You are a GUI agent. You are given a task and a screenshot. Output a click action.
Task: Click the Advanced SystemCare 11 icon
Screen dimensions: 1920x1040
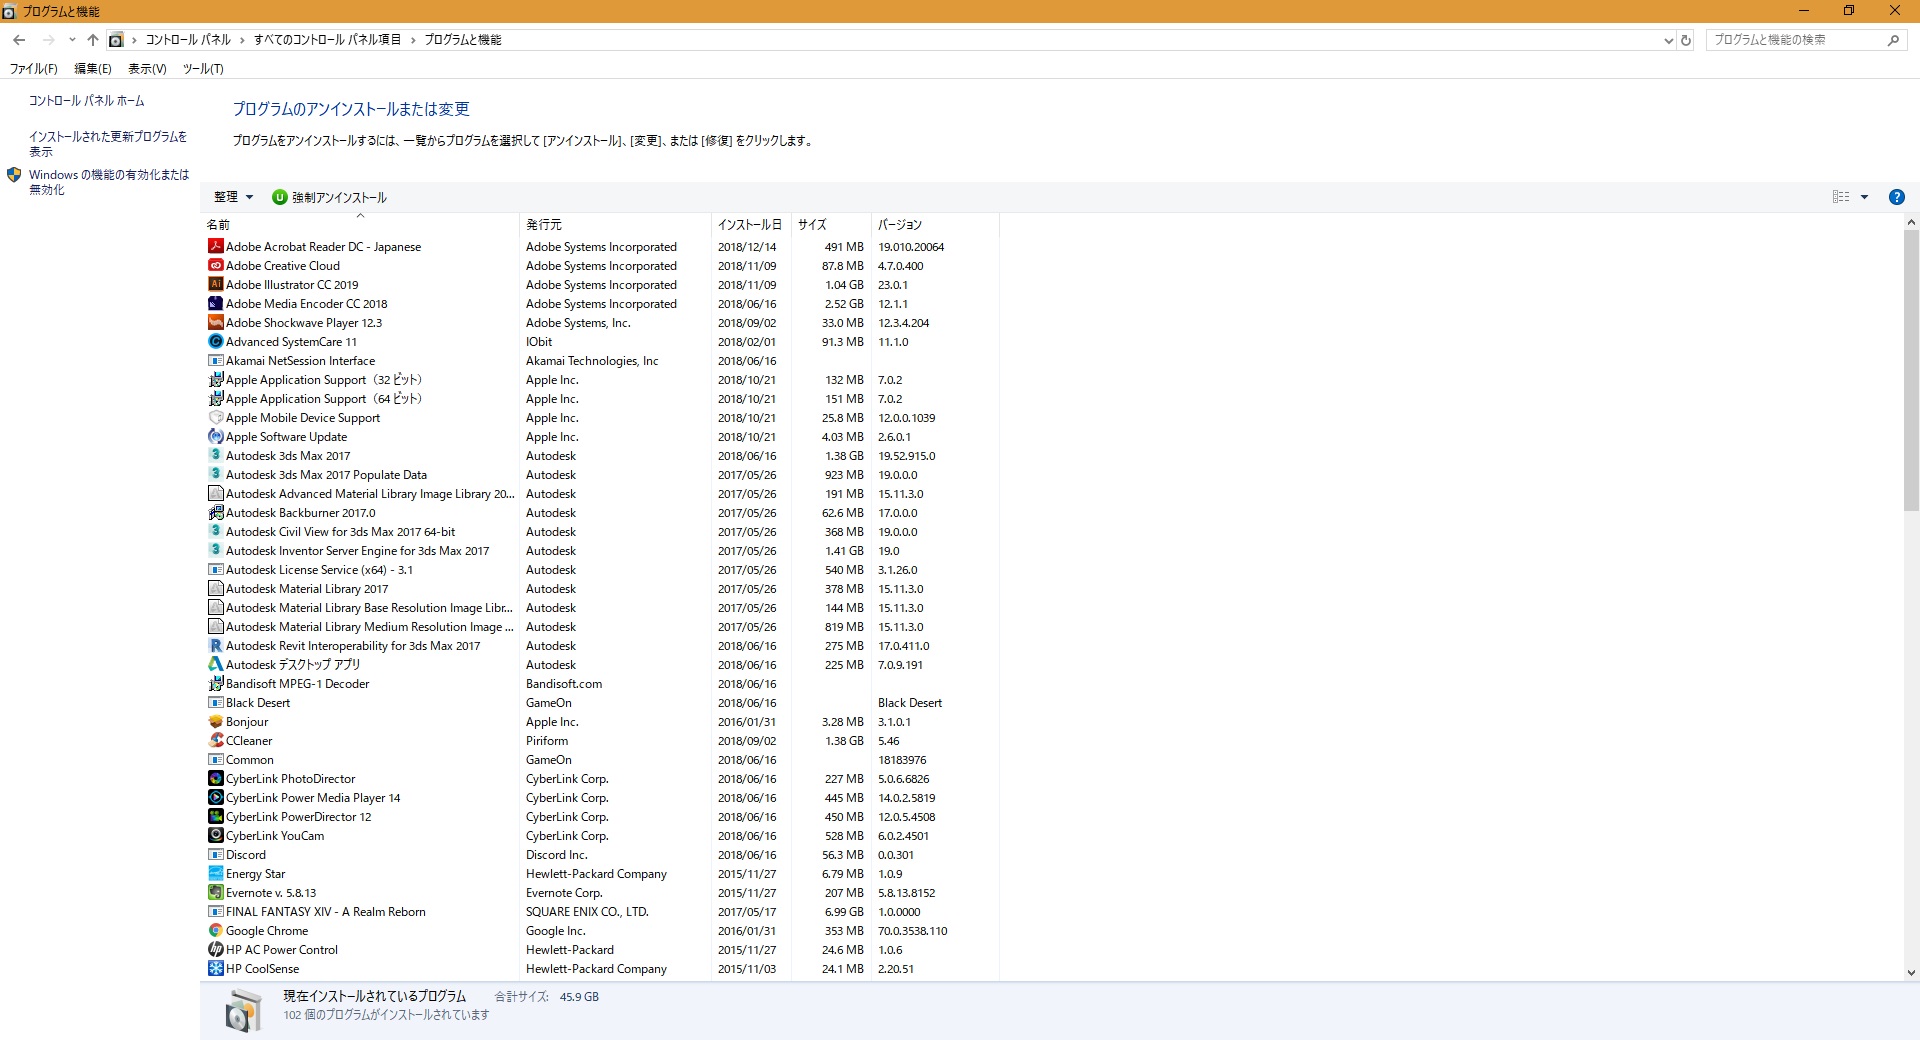tap(215, 341)
